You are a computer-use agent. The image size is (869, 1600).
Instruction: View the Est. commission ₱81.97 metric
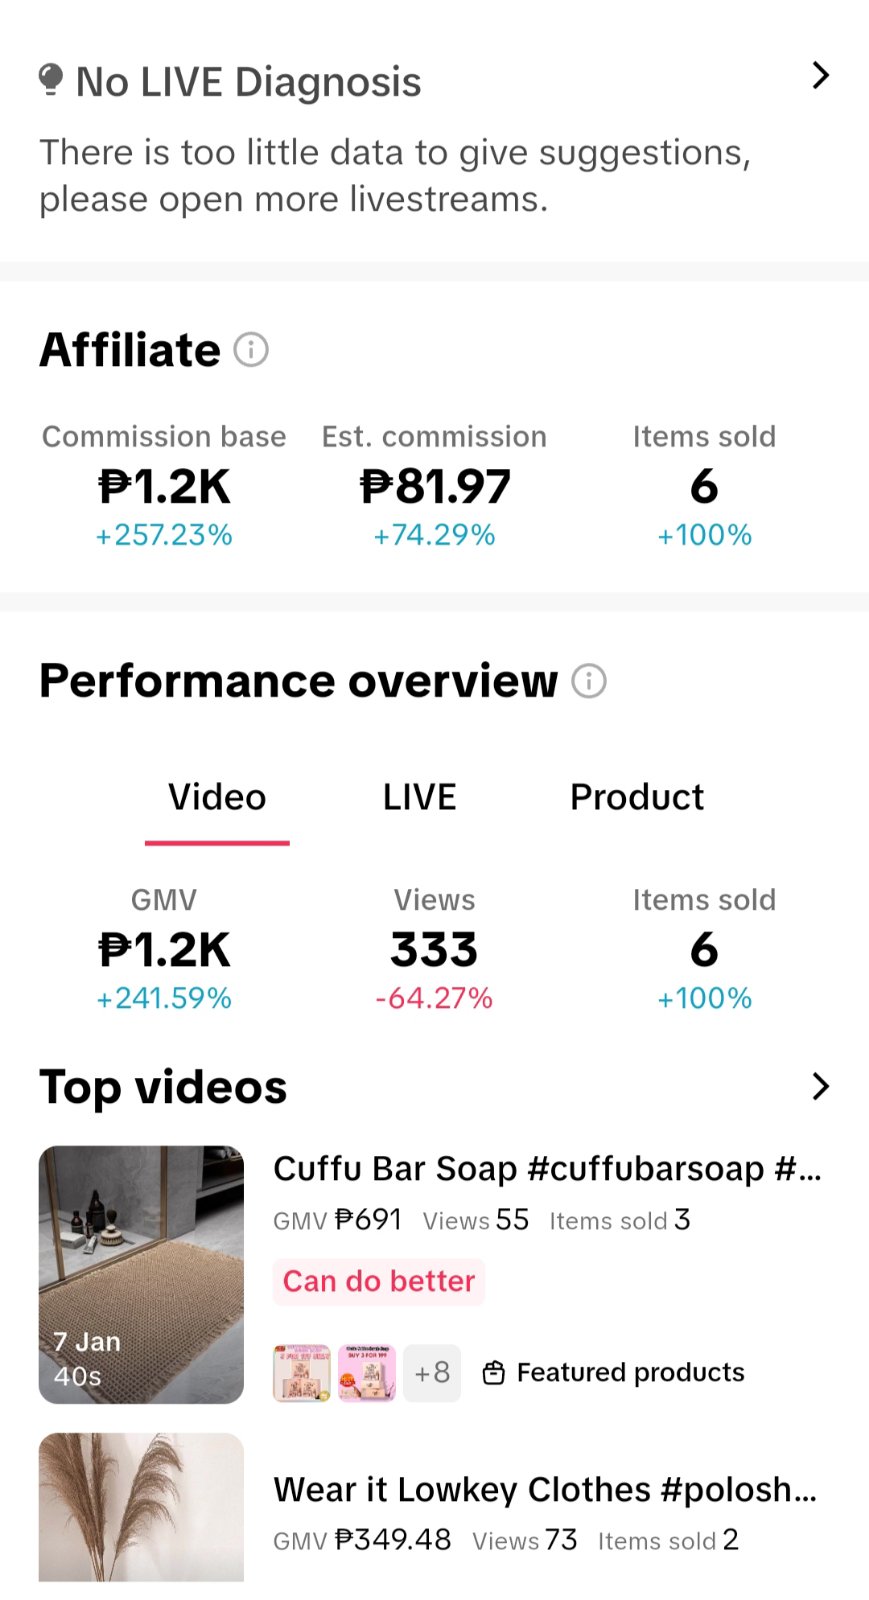point(434,487)
